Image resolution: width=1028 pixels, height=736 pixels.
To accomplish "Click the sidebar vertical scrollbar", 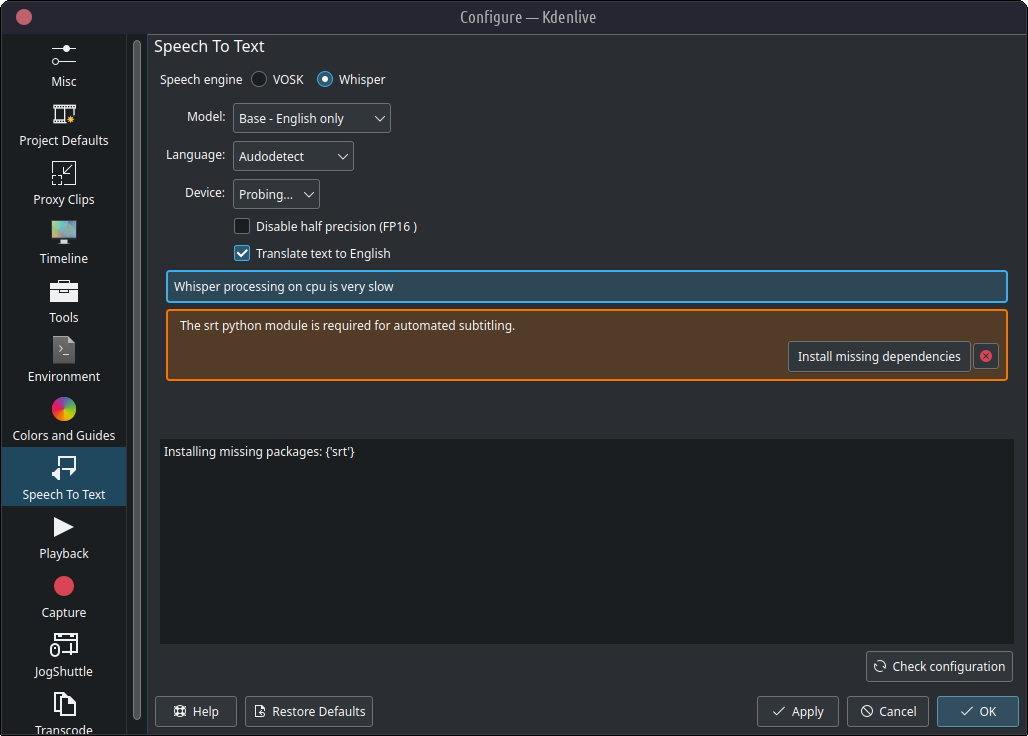I will coord(136,380).
